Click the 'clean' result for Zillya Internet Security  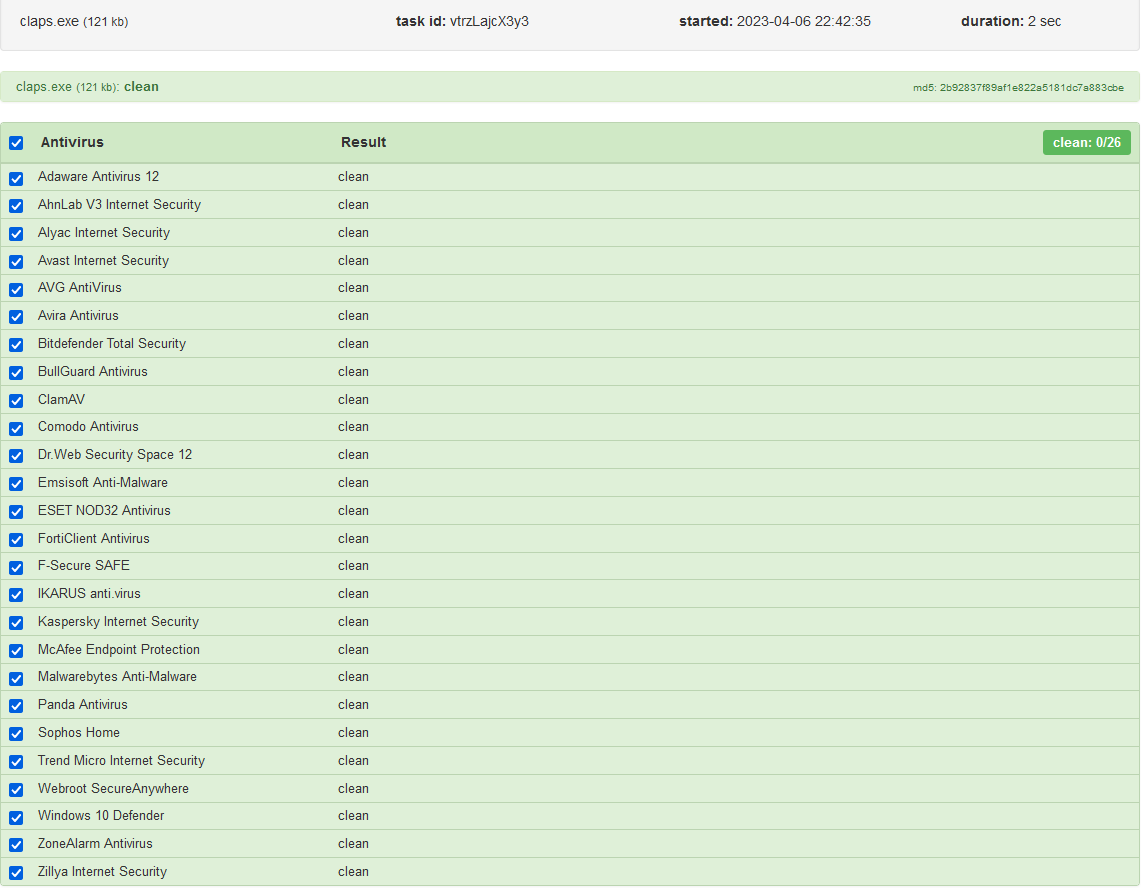354,871
